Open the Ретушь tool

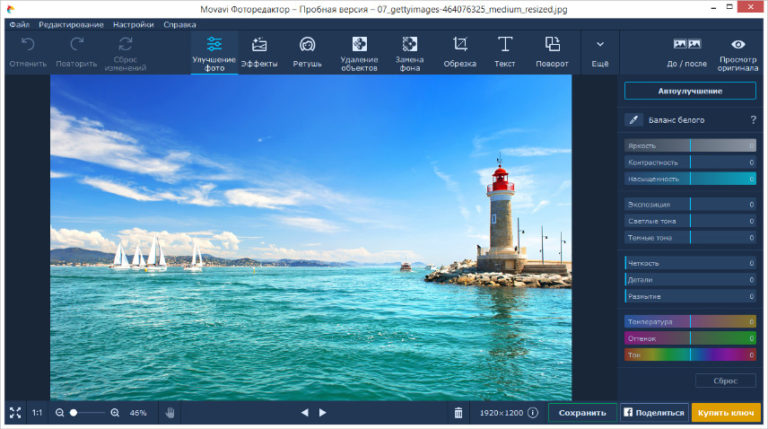pyautogui.click(x=307, y=51)
